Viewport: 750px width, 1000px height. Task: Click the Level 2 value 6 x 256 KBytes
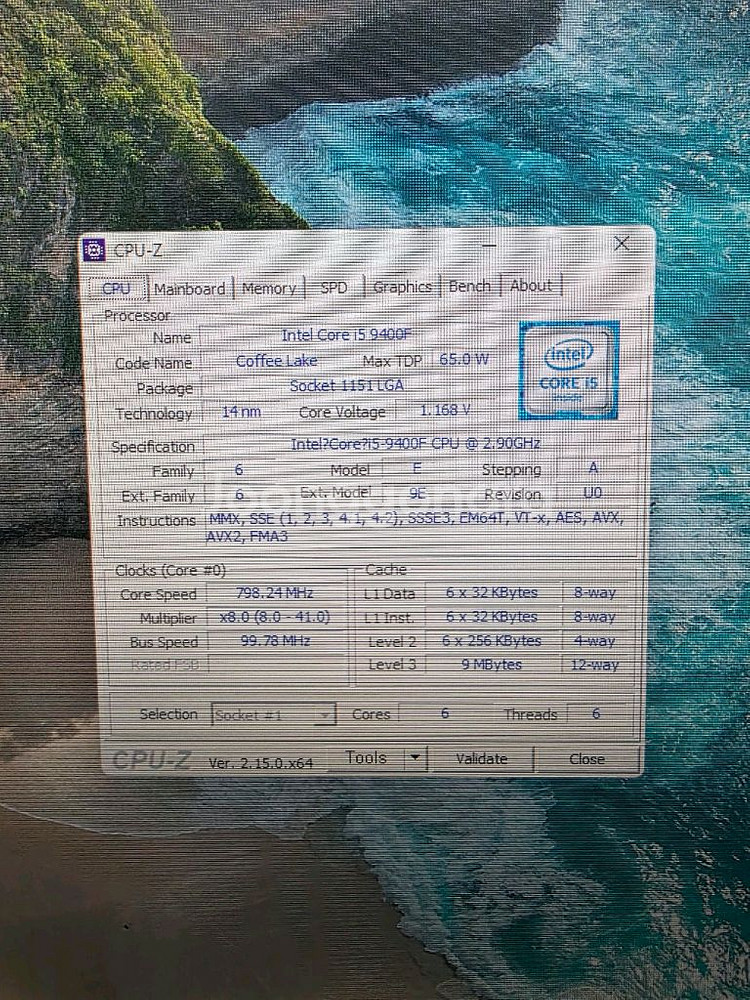point(492,640)
